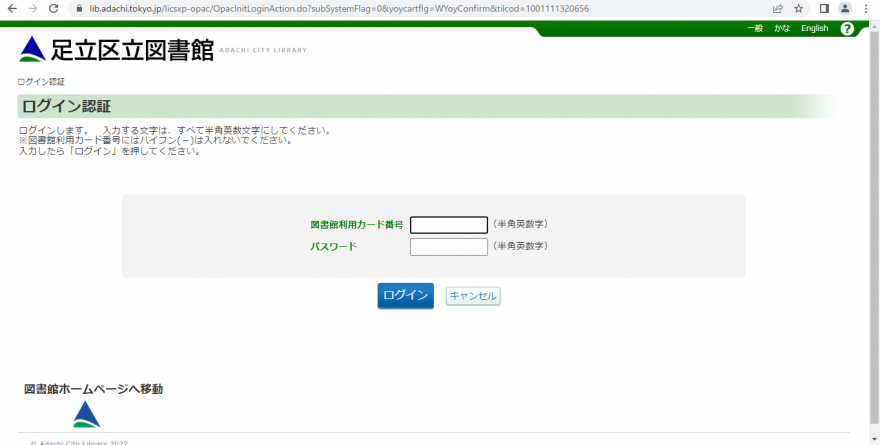Focus the library card number field
The width and height of the screenshot is (880, 445).
coord(448,225)
